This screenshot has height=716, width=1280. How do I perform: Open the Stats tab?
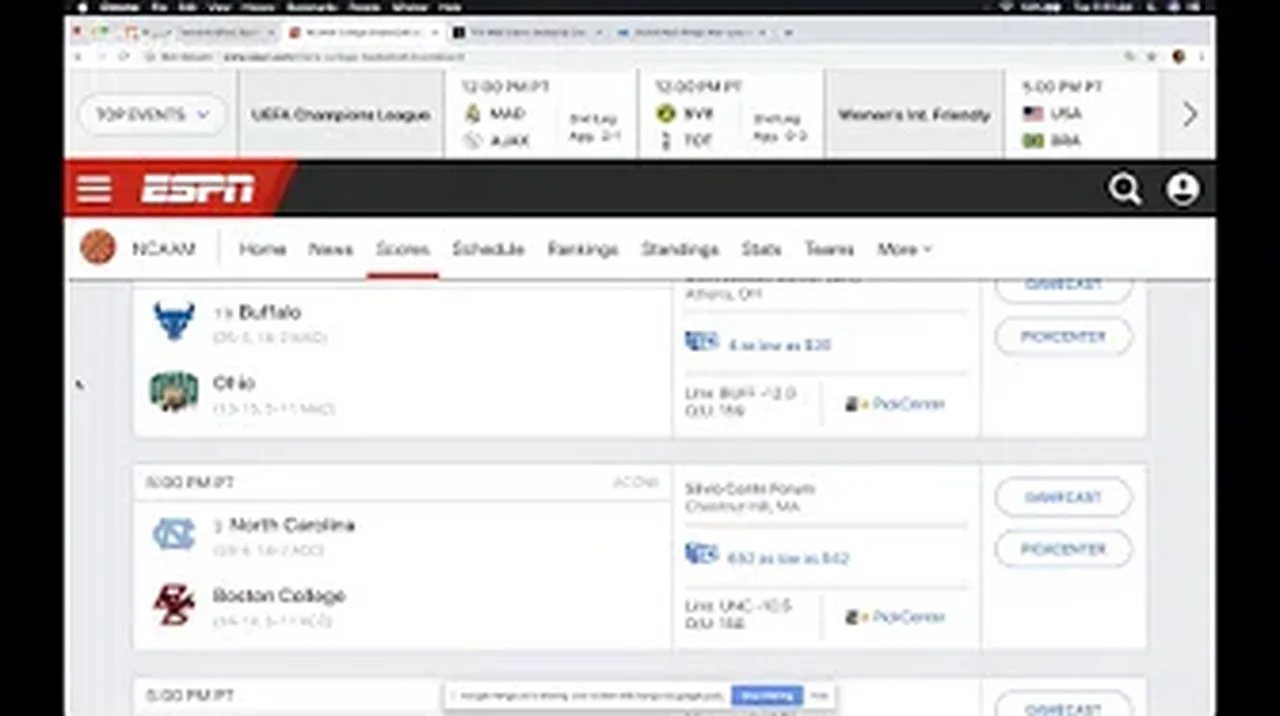click(x=761, y=249)
